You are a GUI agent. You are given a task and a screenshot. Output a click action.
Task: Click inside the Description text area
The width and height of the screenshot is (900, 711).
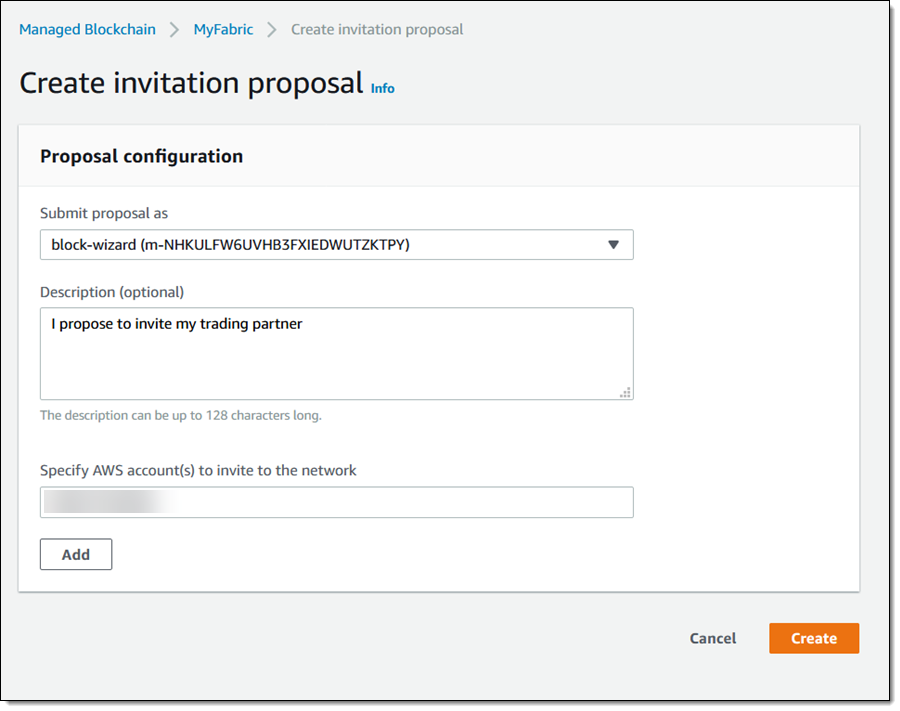(x=336, y=360)
